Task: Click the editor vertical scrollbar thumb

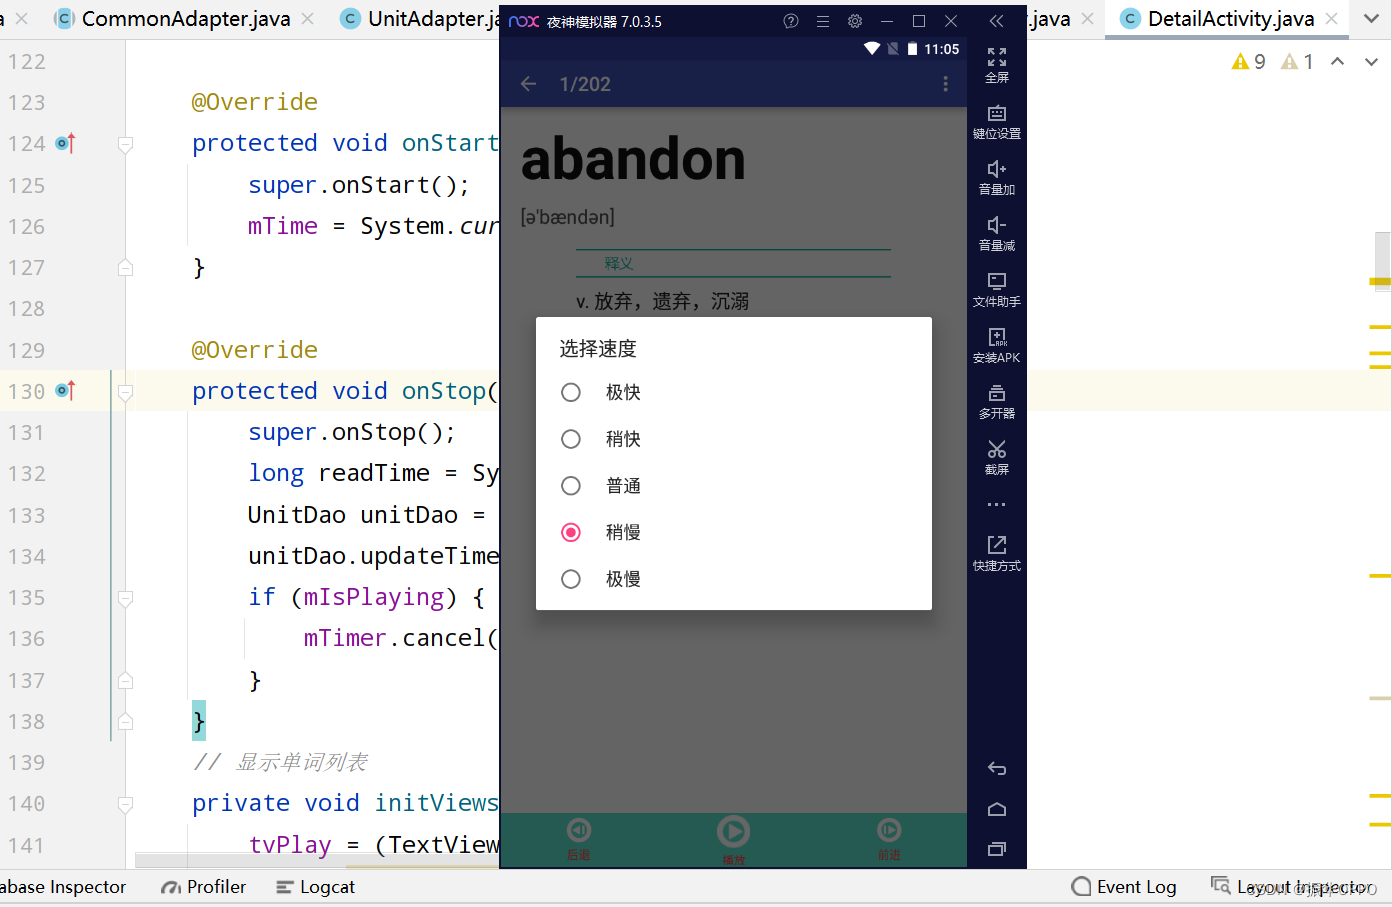Action: point(1382,261)
